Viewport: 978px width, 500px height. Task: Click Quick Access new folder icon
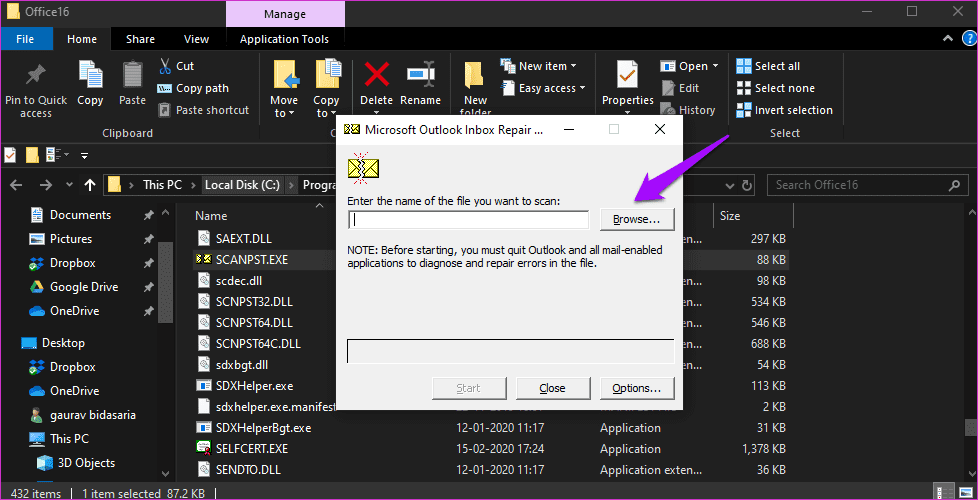click(x=32, y=155)
